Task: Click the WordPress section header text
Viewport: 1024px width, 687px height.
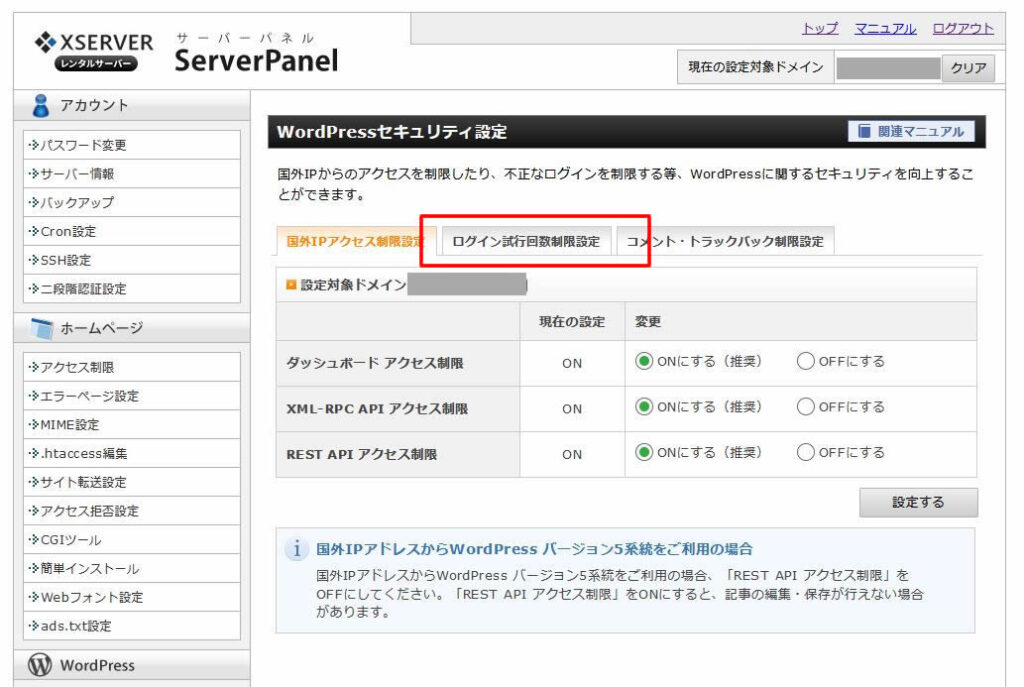Action: [97, 665]
